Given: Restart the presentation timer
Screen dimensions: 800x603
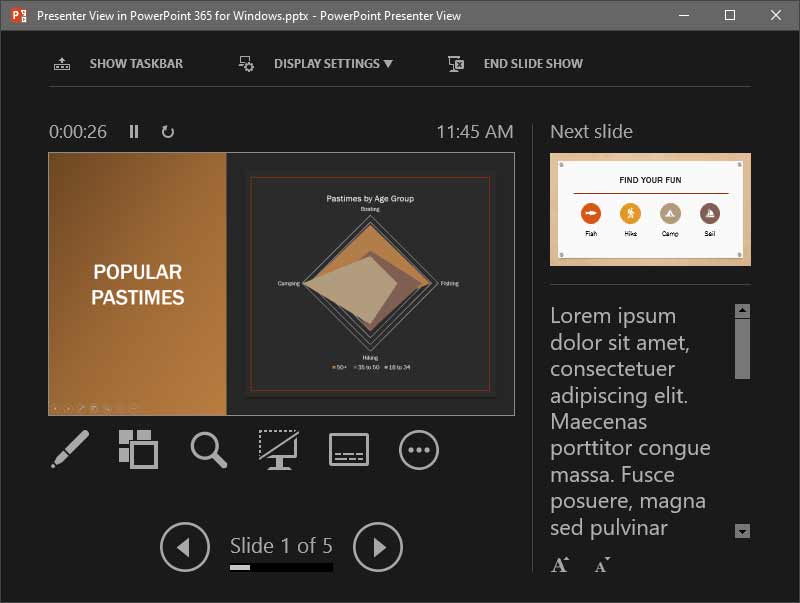Looking at the screenshot, I should pyautogui.click(x=166, y=131).
